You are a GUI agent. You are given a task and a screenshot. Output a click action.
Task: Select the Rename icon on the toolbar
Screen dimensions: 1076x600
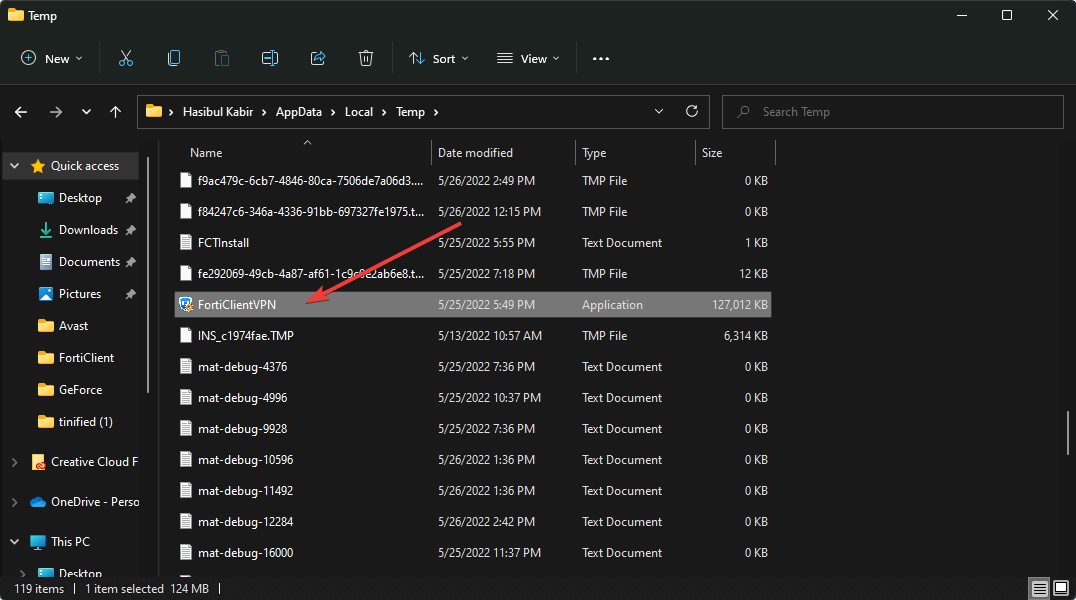click(269, 58)
